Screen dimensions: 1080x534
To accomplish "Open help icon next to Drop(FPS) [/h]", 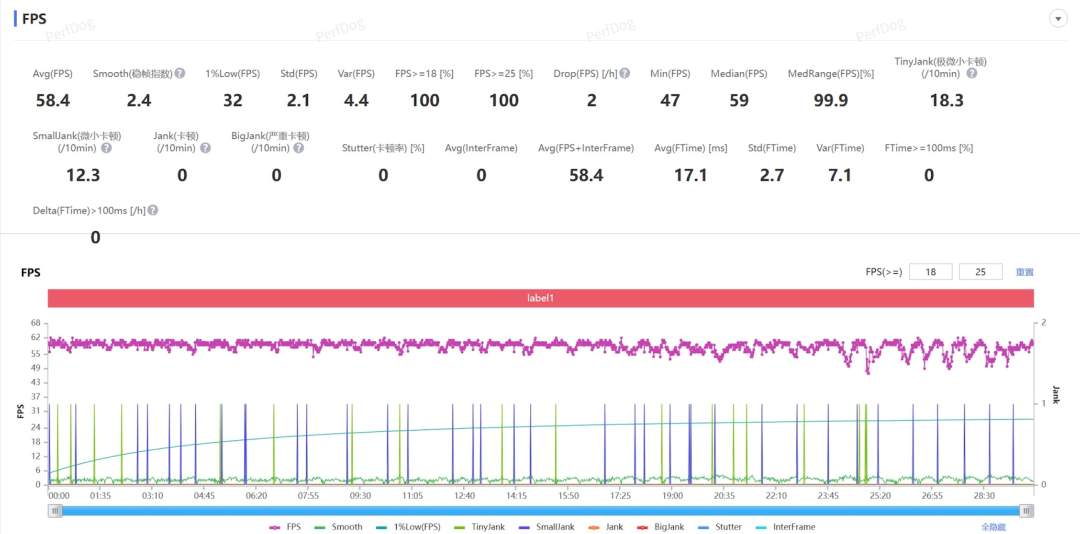I will coord(625,73).
